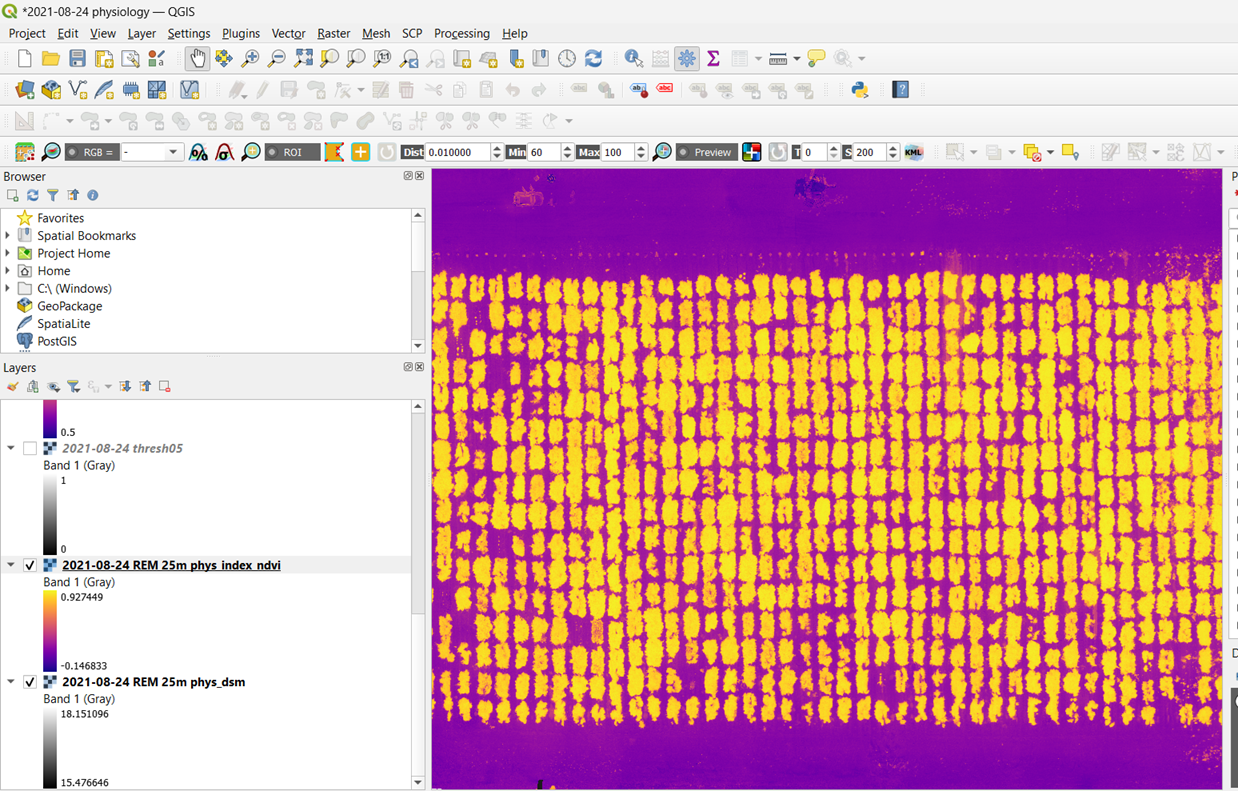1238x793 pixels.
Task: Click the Layers panel scrollbar down arrow
Action: (418, 783)
